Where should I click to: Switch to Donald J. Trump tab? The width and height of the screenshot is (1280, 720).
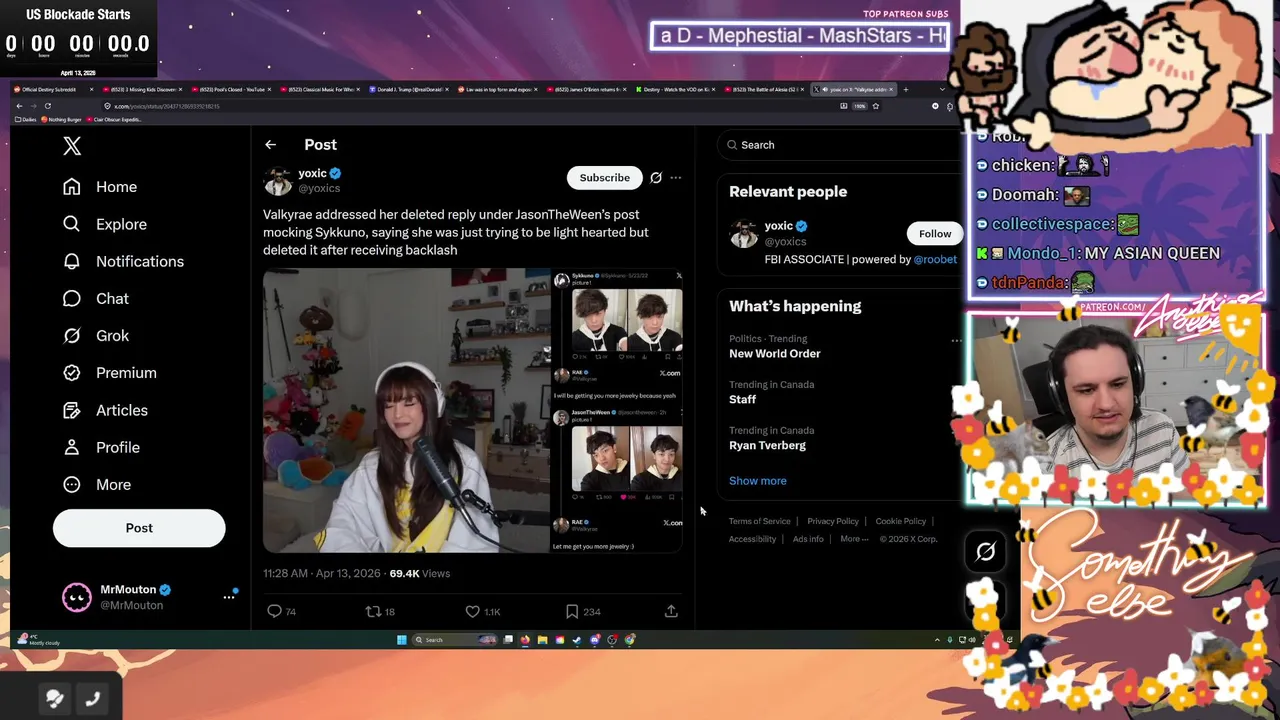click(407, 89)
